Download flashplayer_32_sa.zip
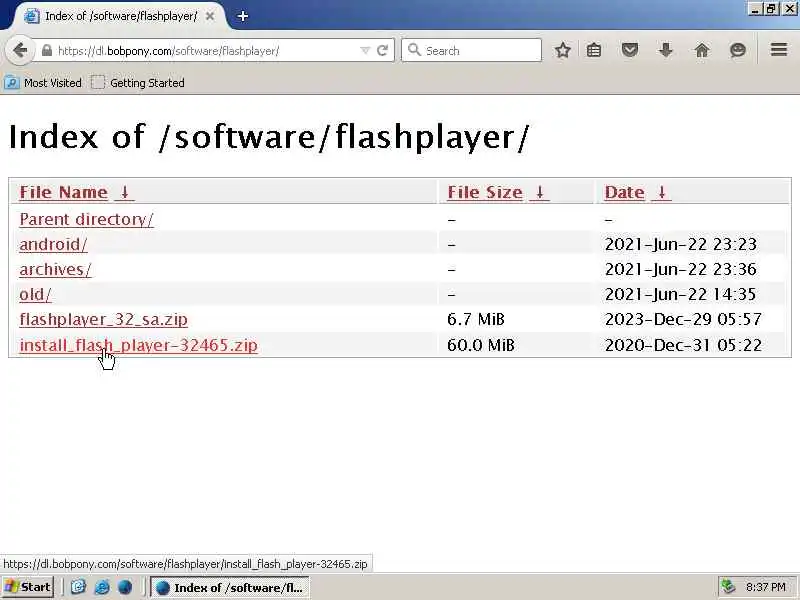Viewport: 800px width, 600px height. pos(104,319)
